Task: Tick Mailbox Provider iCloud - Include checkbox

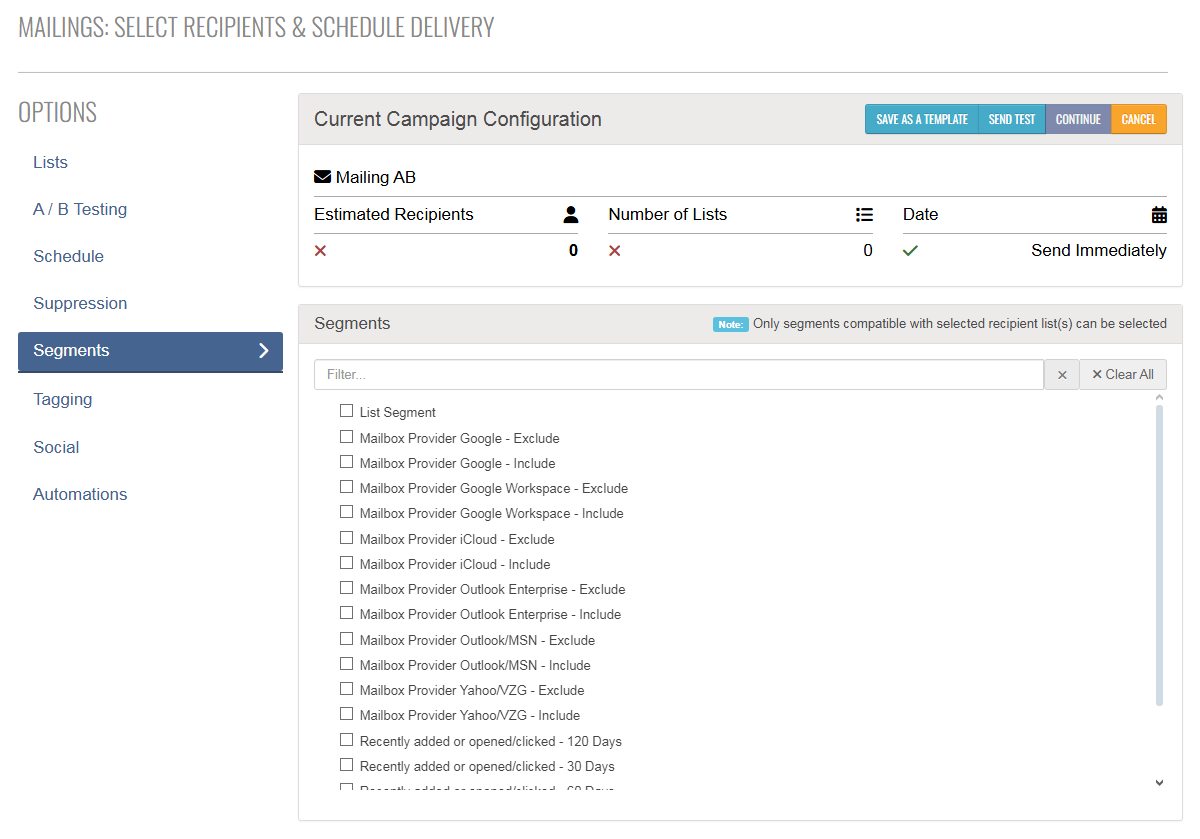Action: pos(346,563)
